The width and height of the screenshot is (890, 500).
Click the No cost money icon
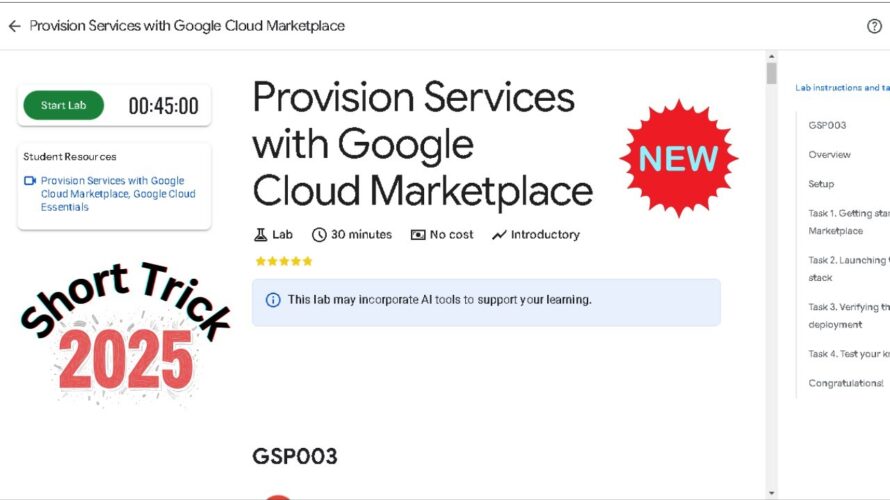pos(418,234)
